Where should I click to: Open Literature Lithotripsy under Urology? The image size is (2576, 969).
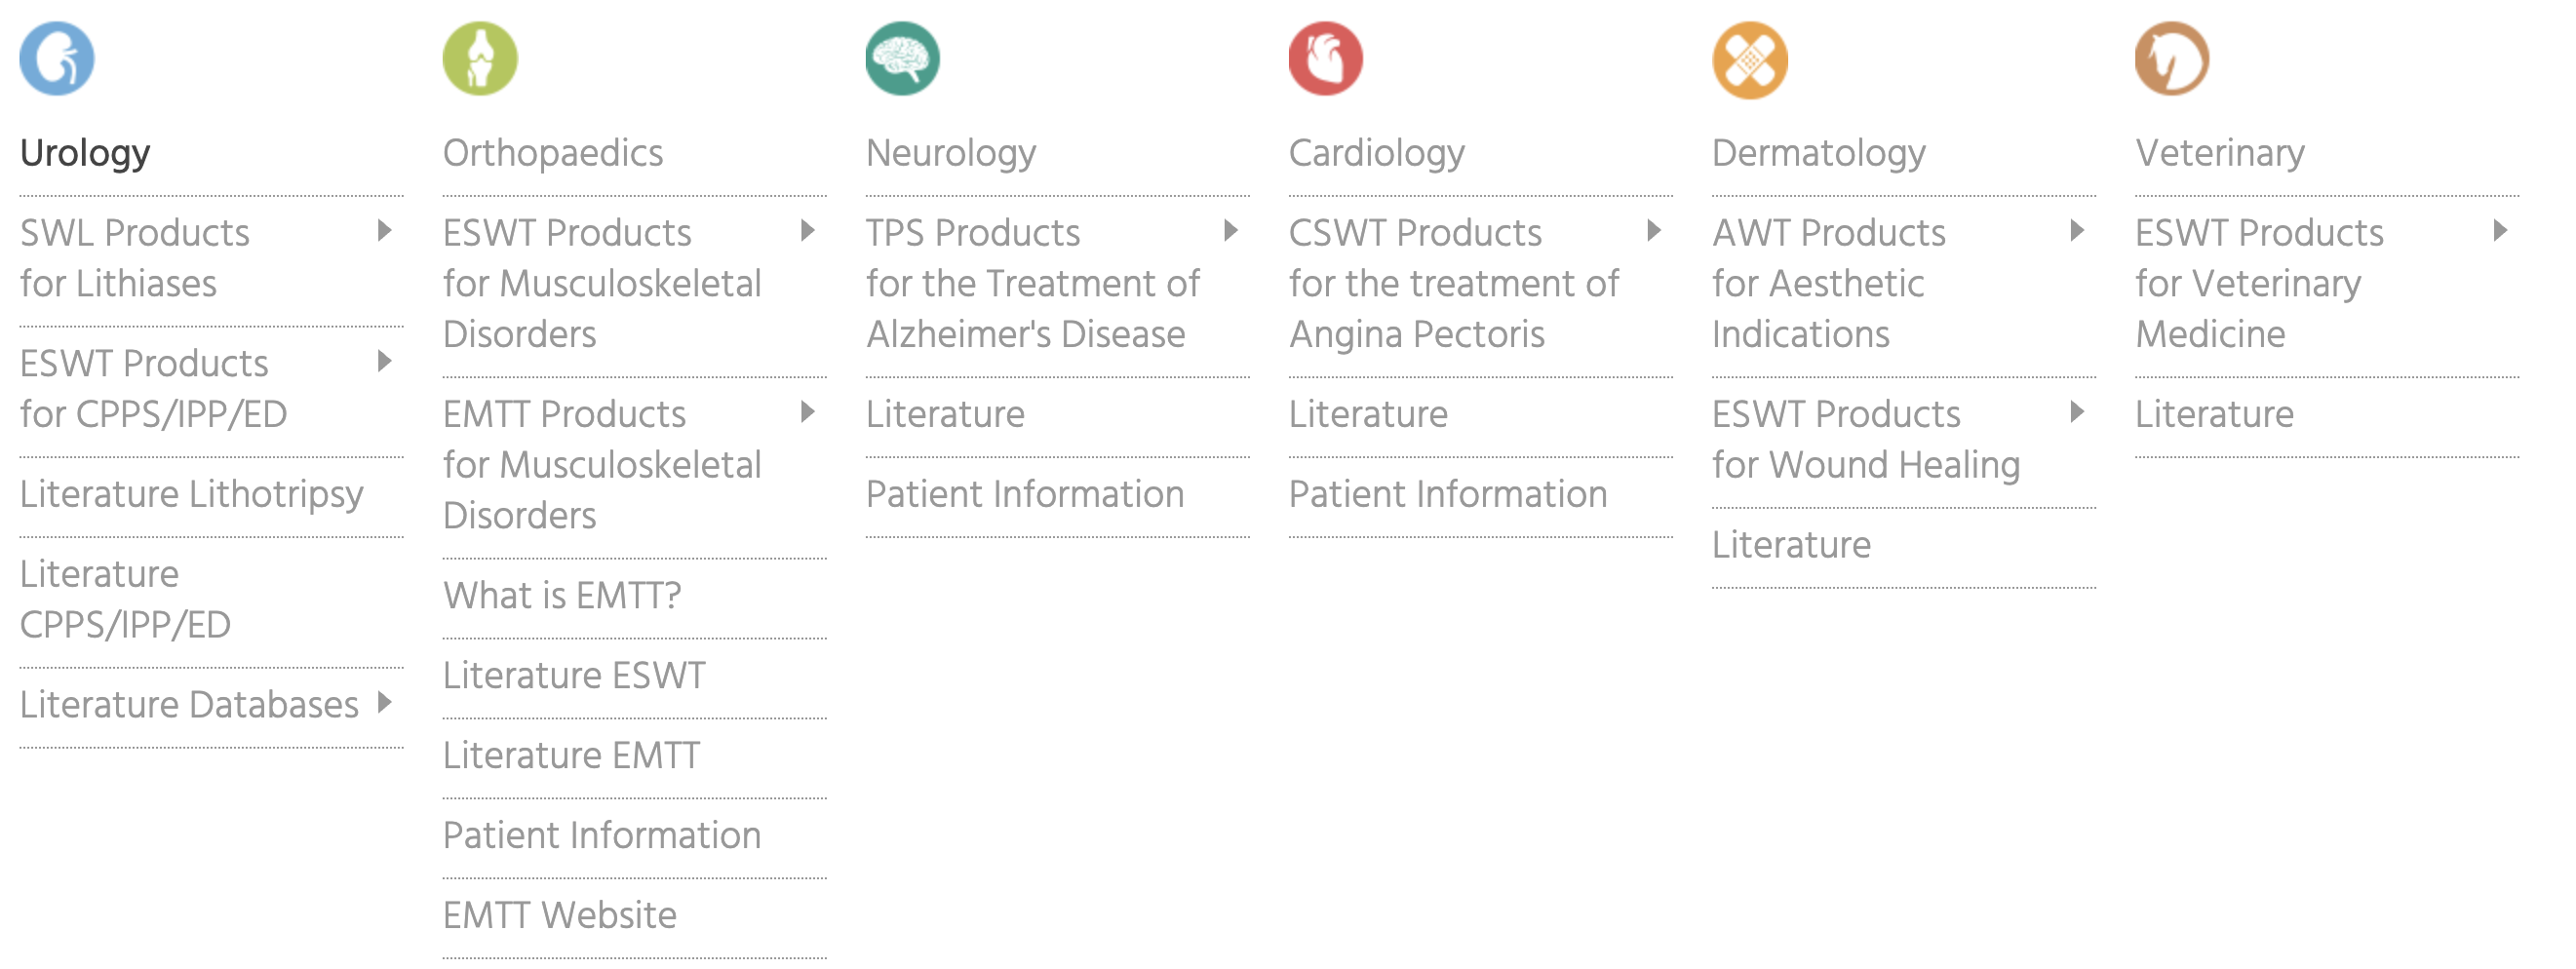[x=191, y=494]
